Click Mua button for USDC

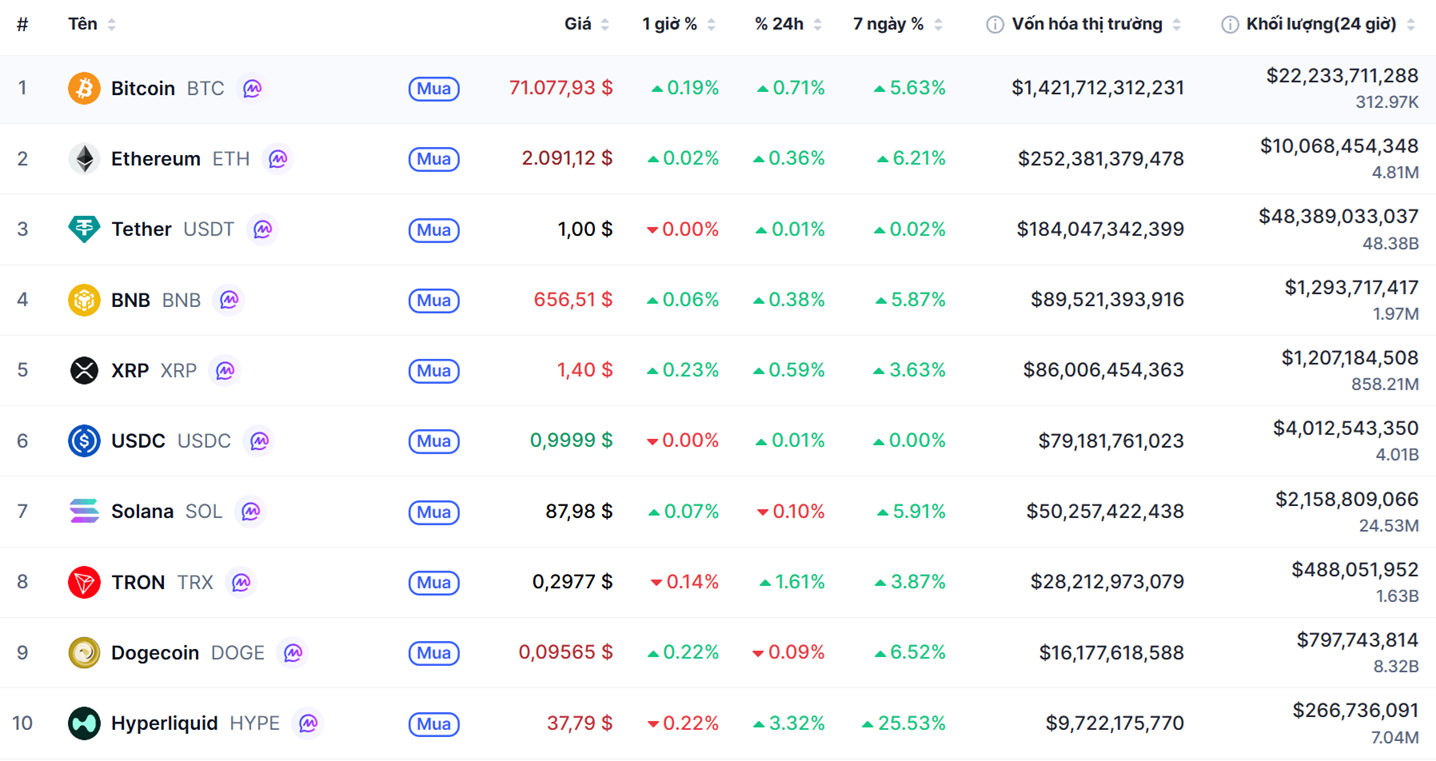coord(434,441)
